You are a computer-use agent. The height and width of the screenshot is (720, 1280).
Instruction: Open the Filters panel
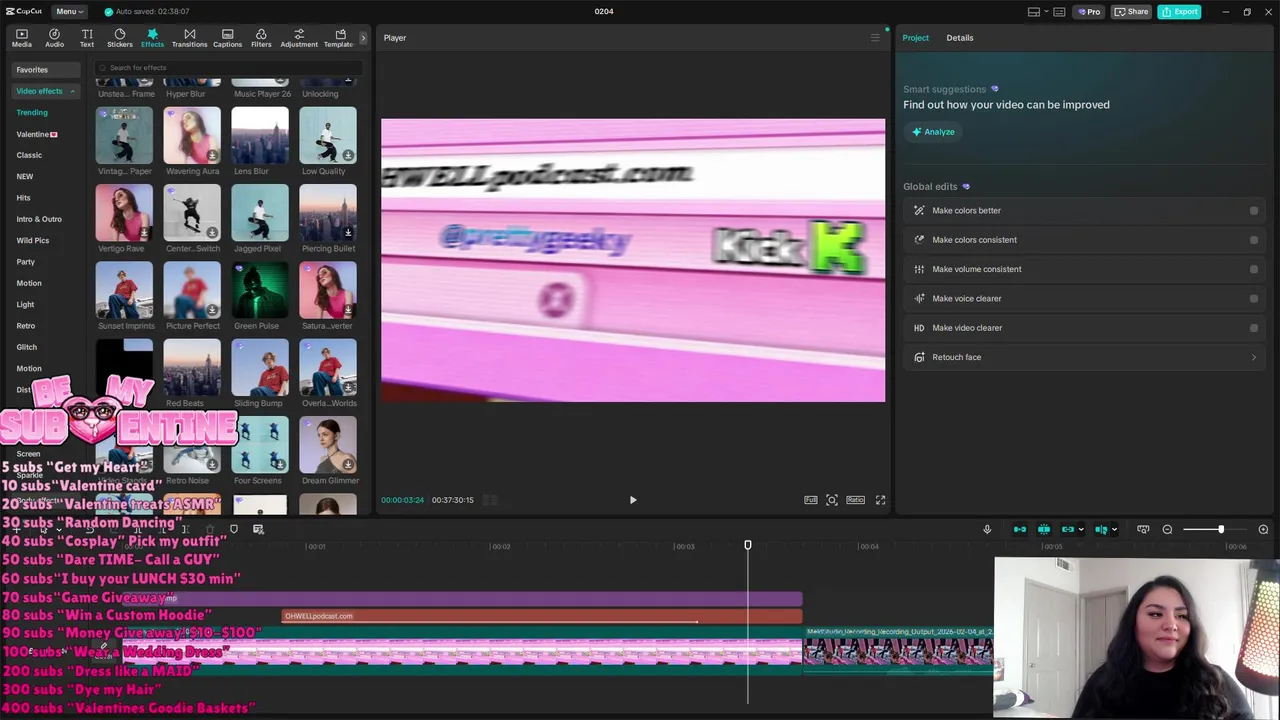click(261, 38)
